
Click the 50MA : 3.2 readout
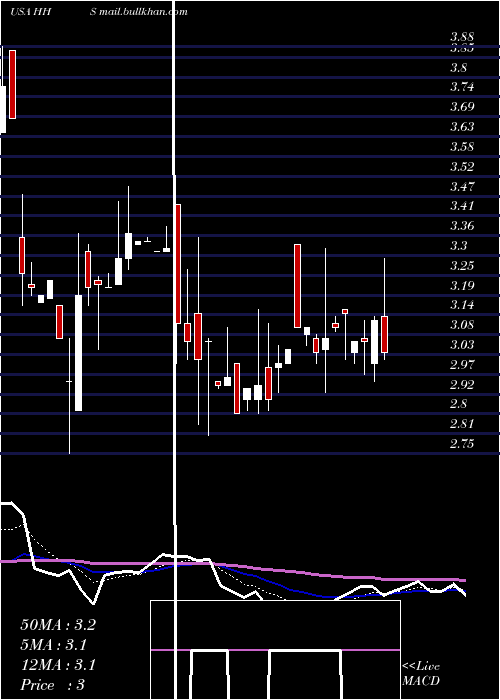point(58,625)
